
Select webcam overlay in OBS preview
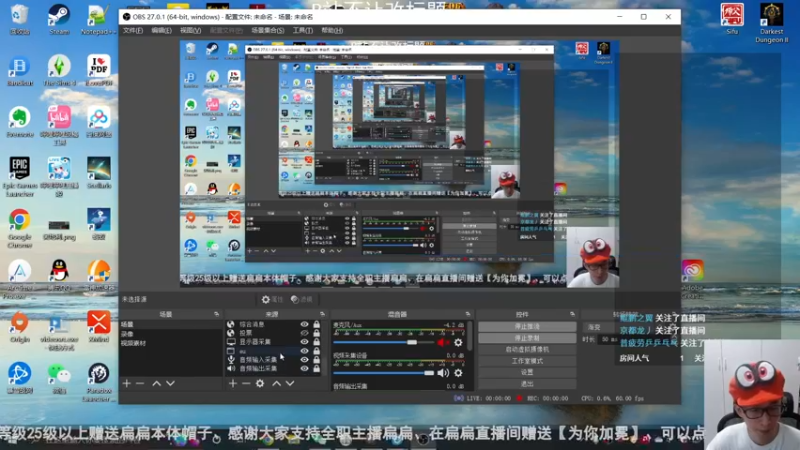tap(593, 257)
